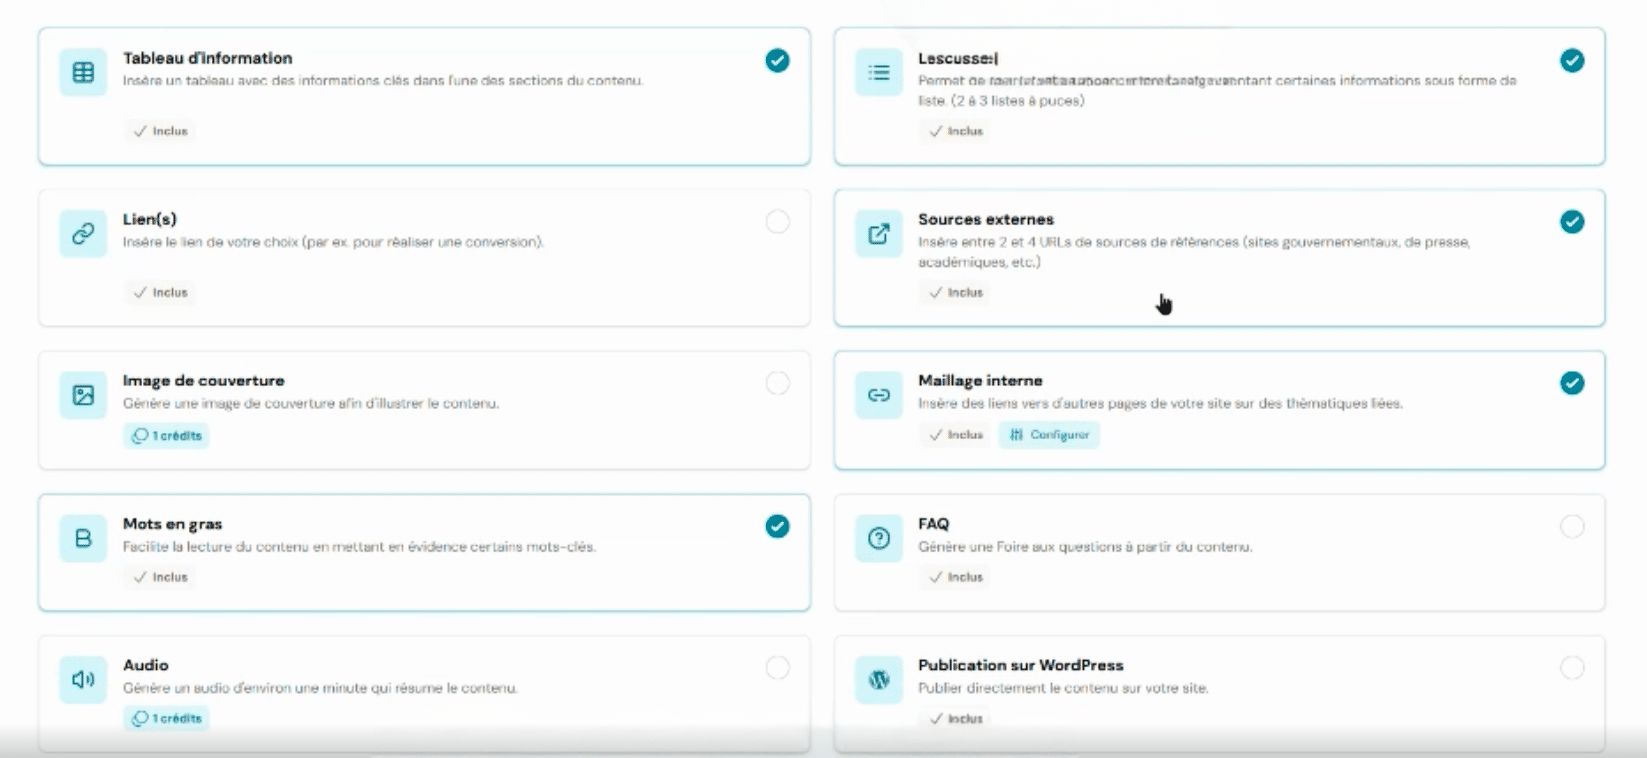Enable the Audio option
The image size is (1647, 758).
coord(777,667)
